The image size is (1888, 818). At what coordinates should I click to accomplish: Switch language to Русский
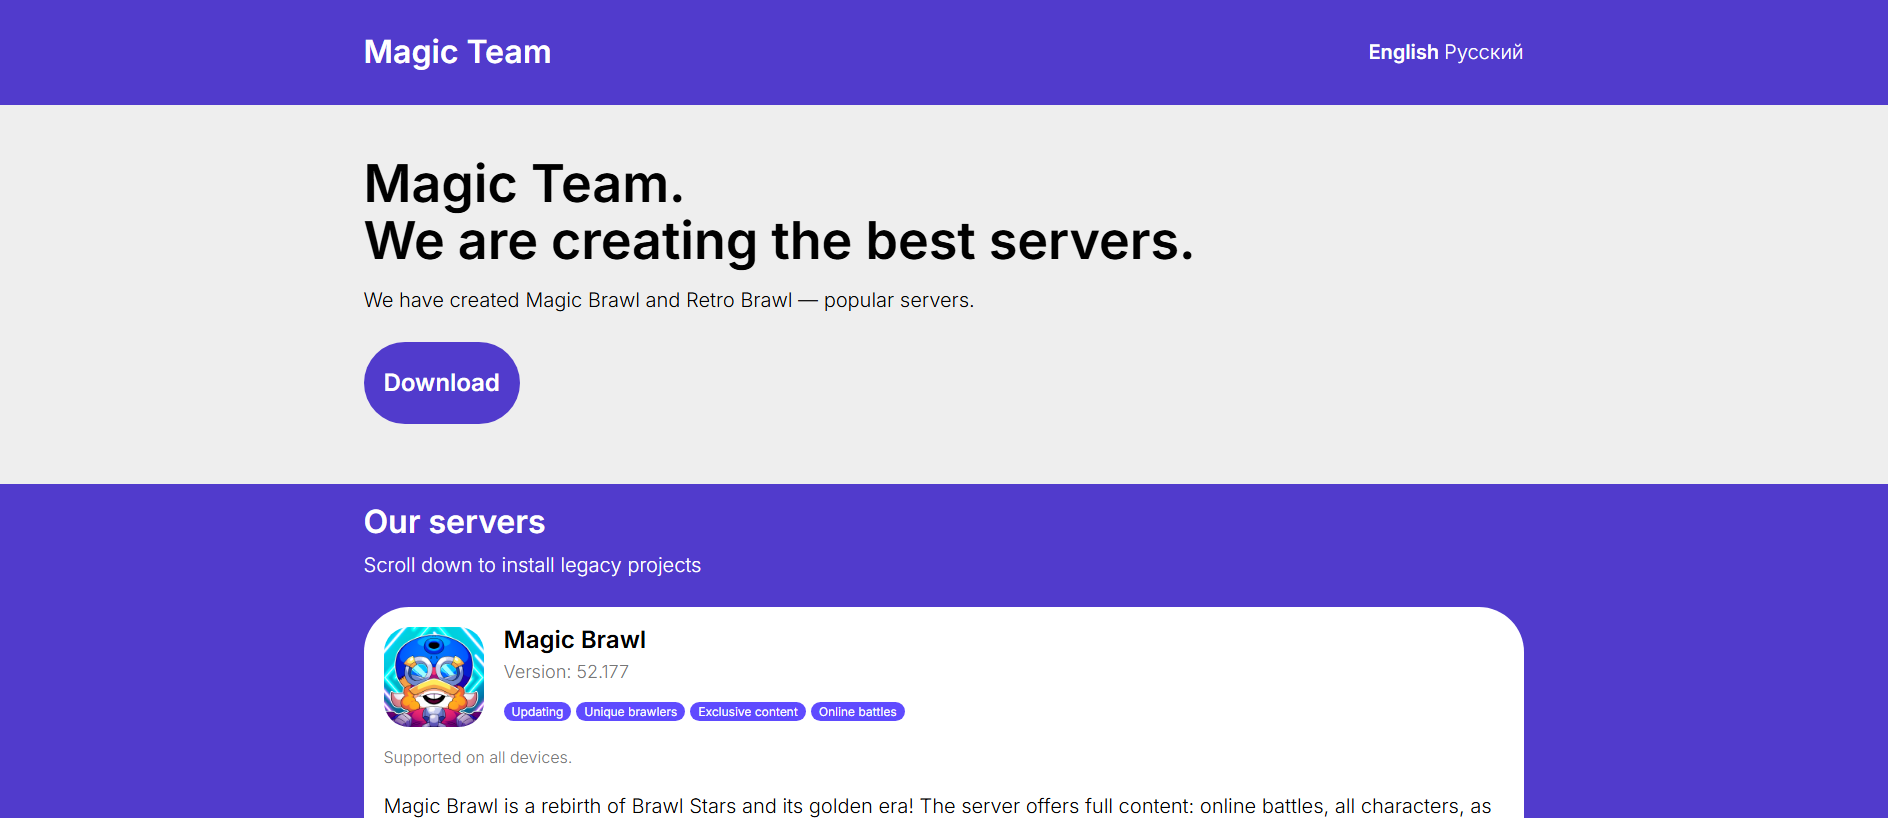[x=1484, y=52]
